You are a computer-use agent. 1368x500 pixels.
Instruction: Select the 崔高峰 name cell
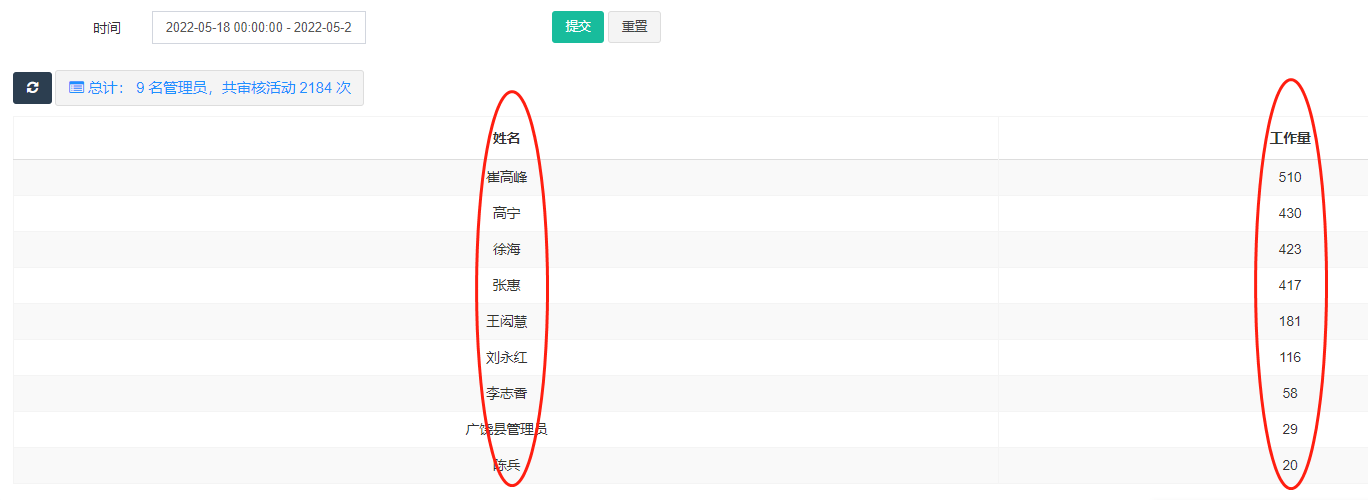[x=506, y=177]
